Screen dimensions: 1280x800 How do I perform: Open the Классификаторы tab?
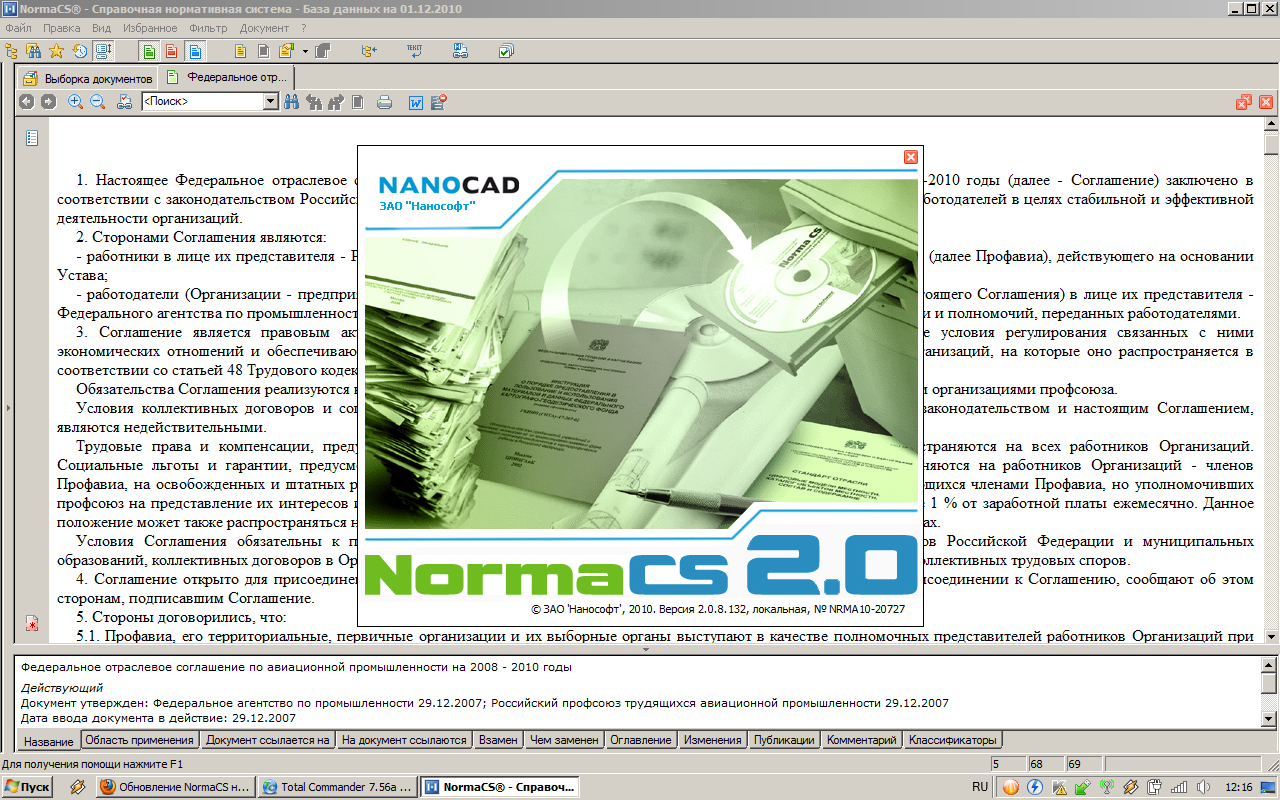[953, 740]
